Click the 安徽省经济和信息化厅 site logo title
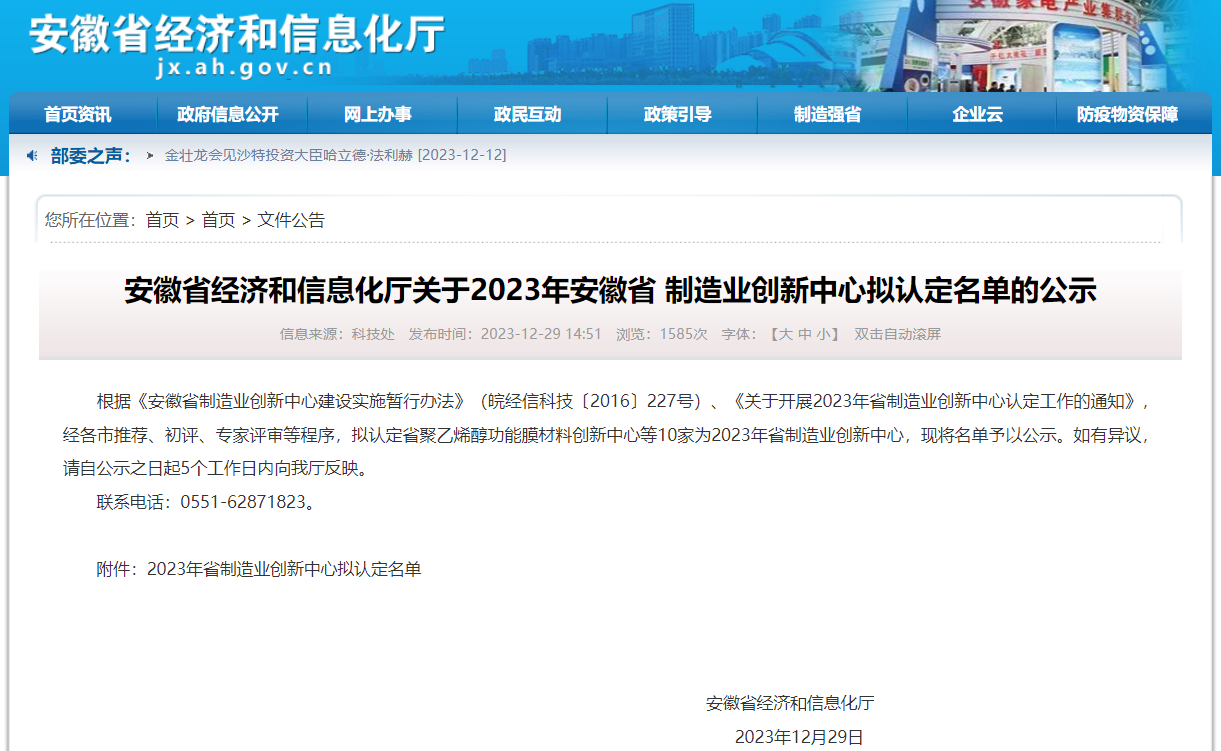1221x751 pixels. (x=237, y=35)
